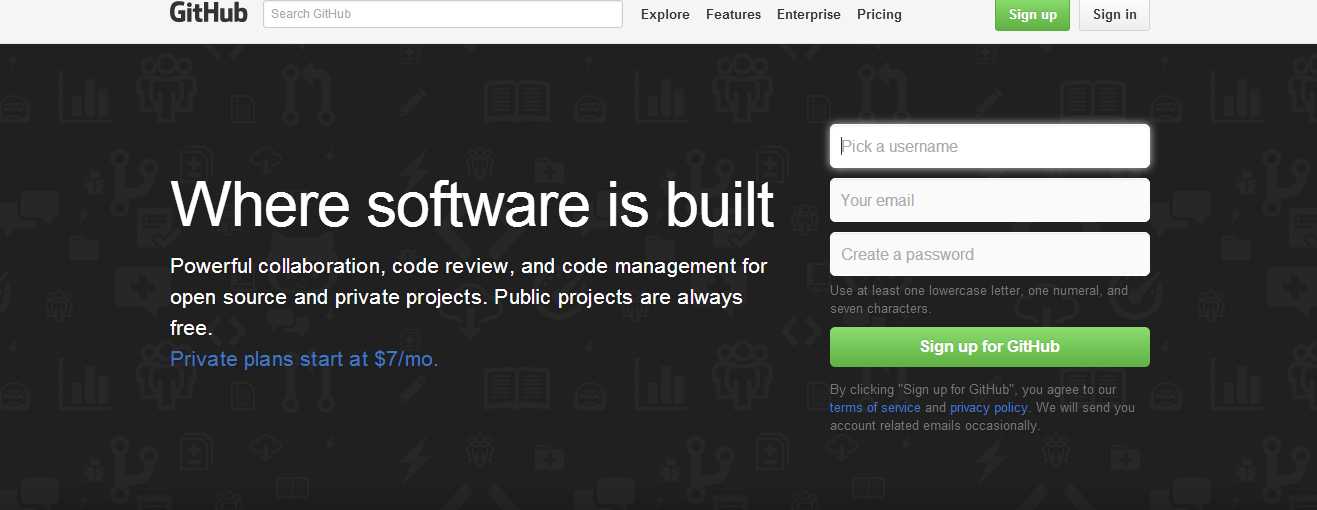
Task: Follow the Private plans start at $7/mo link
Action: [x=304, y=358]
